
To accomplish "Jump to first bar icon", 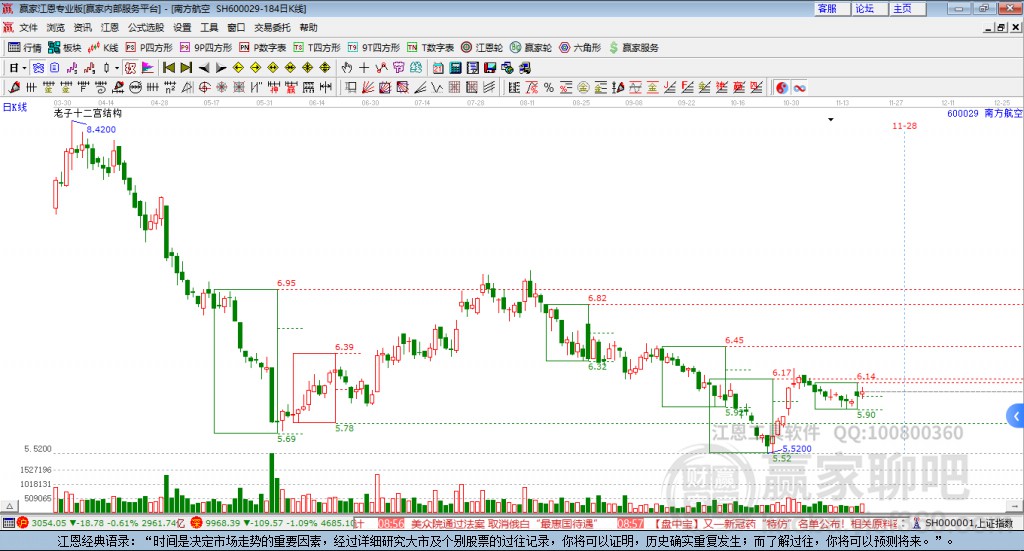I will (169, 68).
